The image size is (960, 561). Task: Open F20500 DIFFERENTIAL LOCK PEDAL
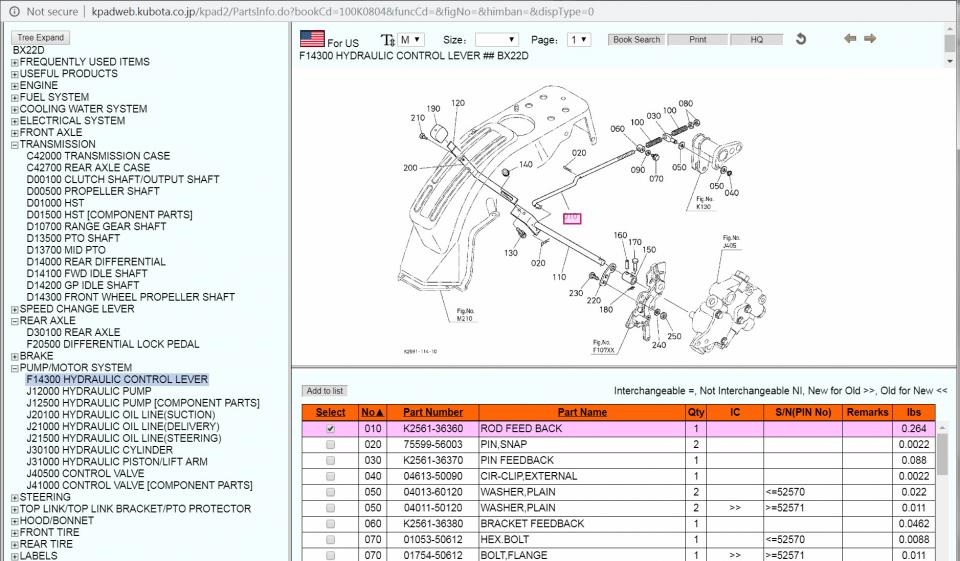coord(113,344)
